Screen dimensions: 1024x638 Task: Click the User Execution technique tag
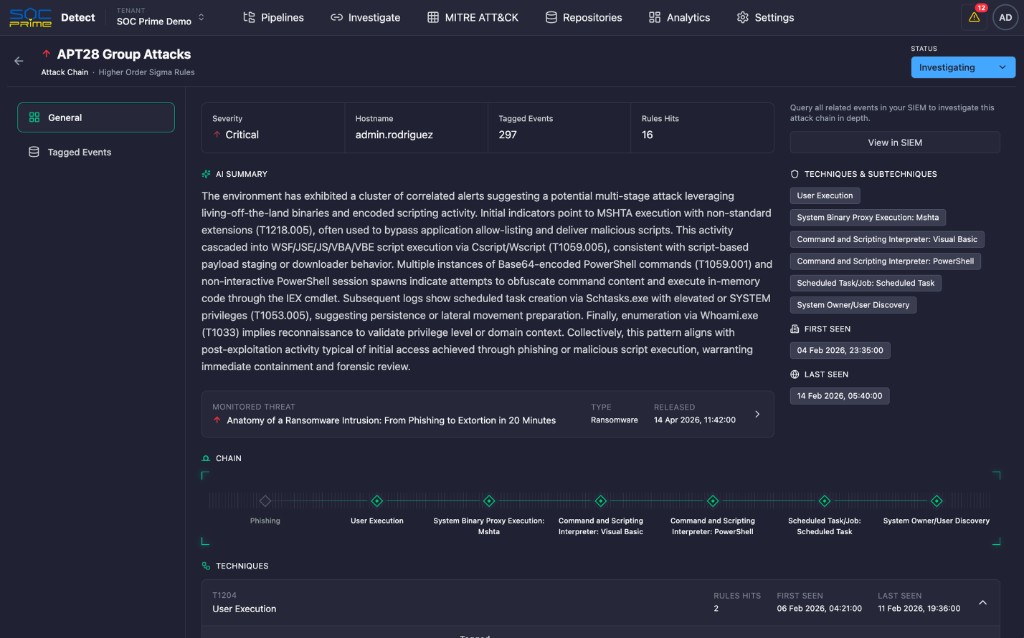click(825, 195)
